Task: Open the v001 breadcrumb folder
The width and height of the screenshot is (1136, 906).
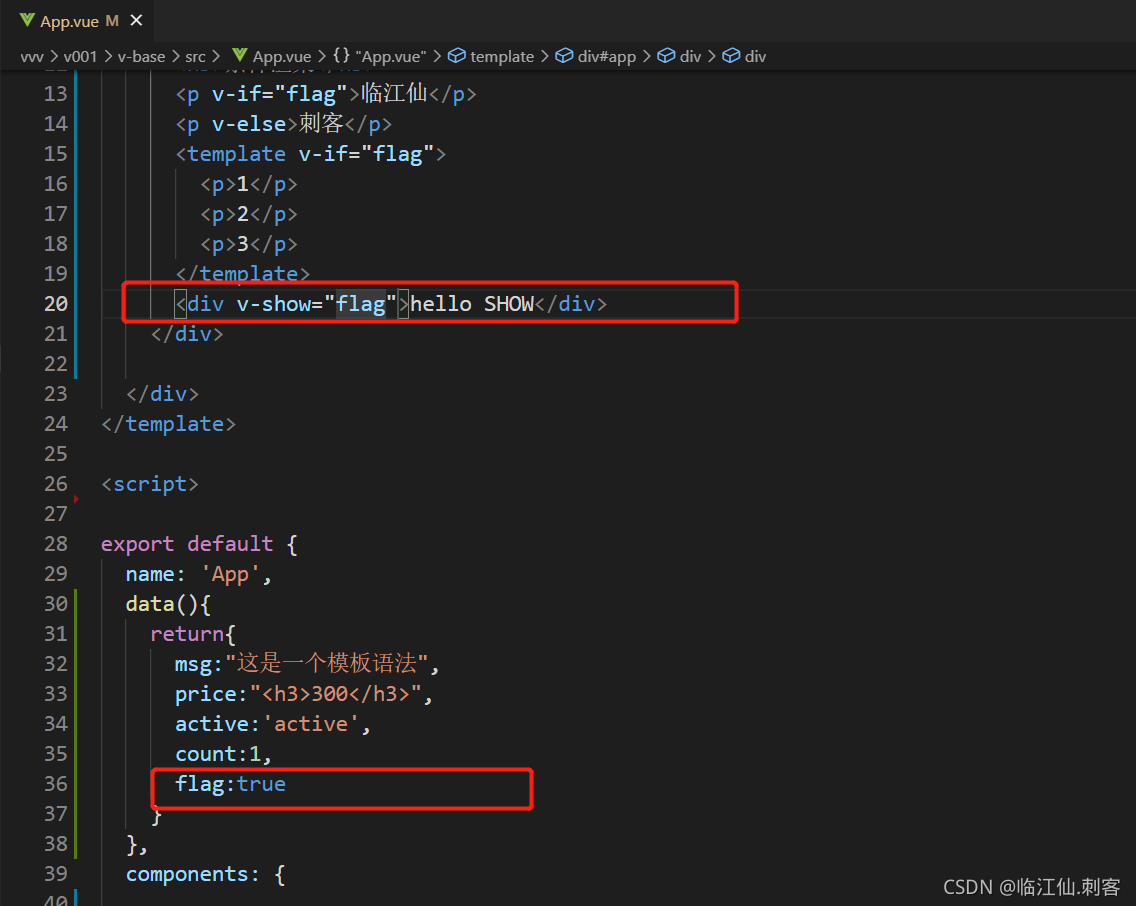Action: click(x=80, y=56)
